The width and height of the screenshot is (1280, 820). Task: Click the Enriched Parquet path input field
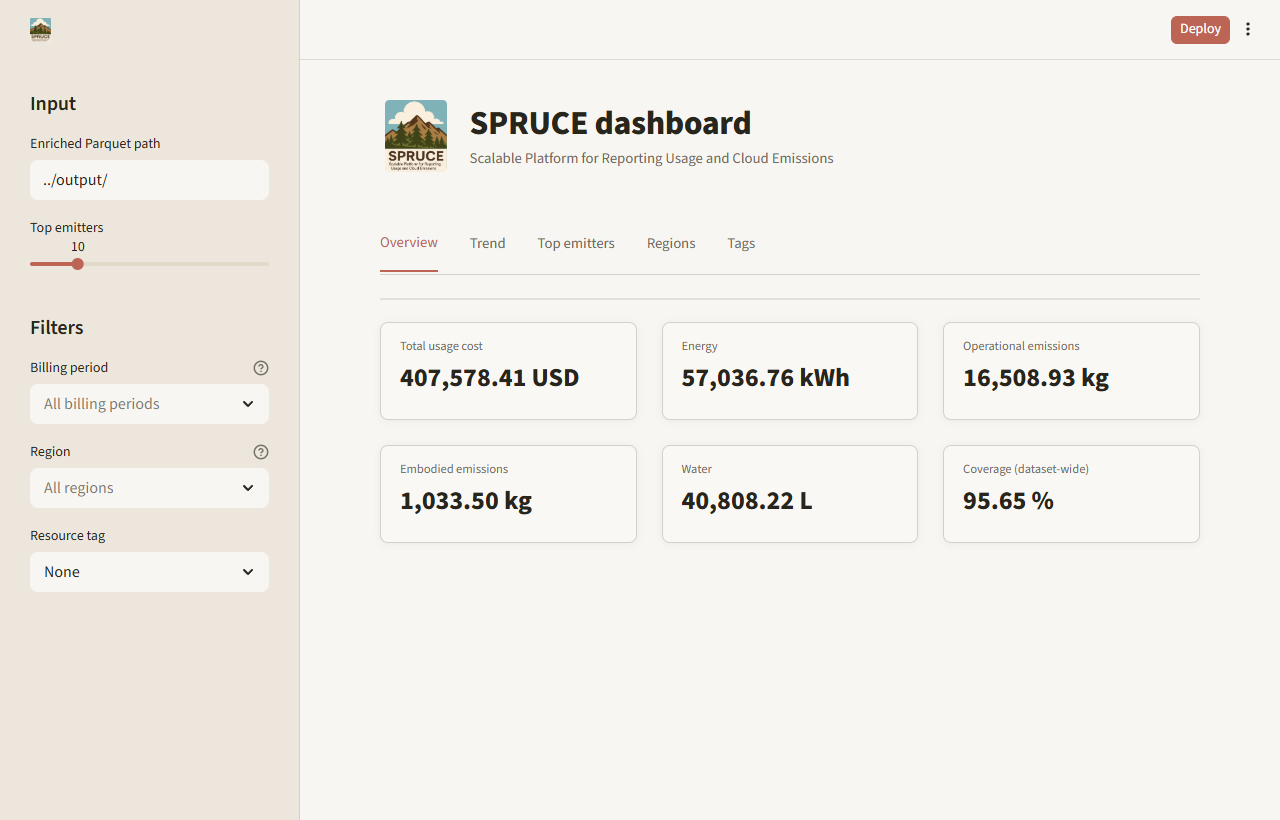[x=149, y=180]
